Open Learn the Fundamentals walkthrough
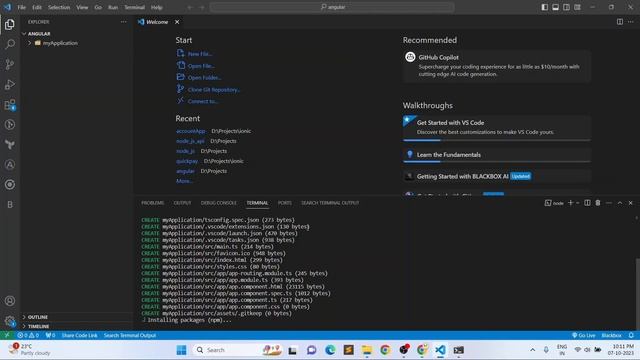The image size is (640, 360). 497,155
